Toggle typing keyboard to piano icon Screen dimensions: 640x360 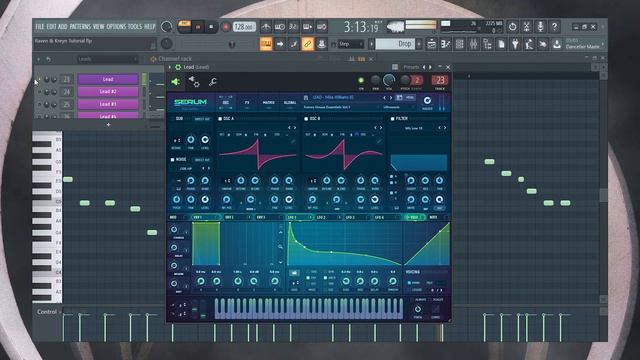(266, 44)
